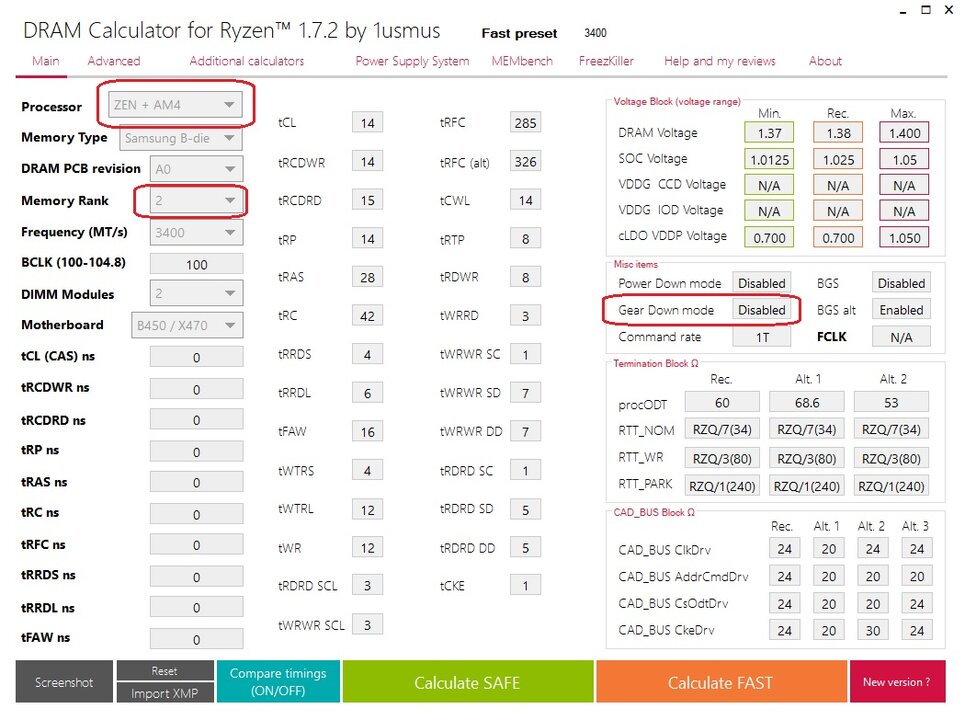
Task: Maximize the DRAM Calculator window
Action: point(926,9)
